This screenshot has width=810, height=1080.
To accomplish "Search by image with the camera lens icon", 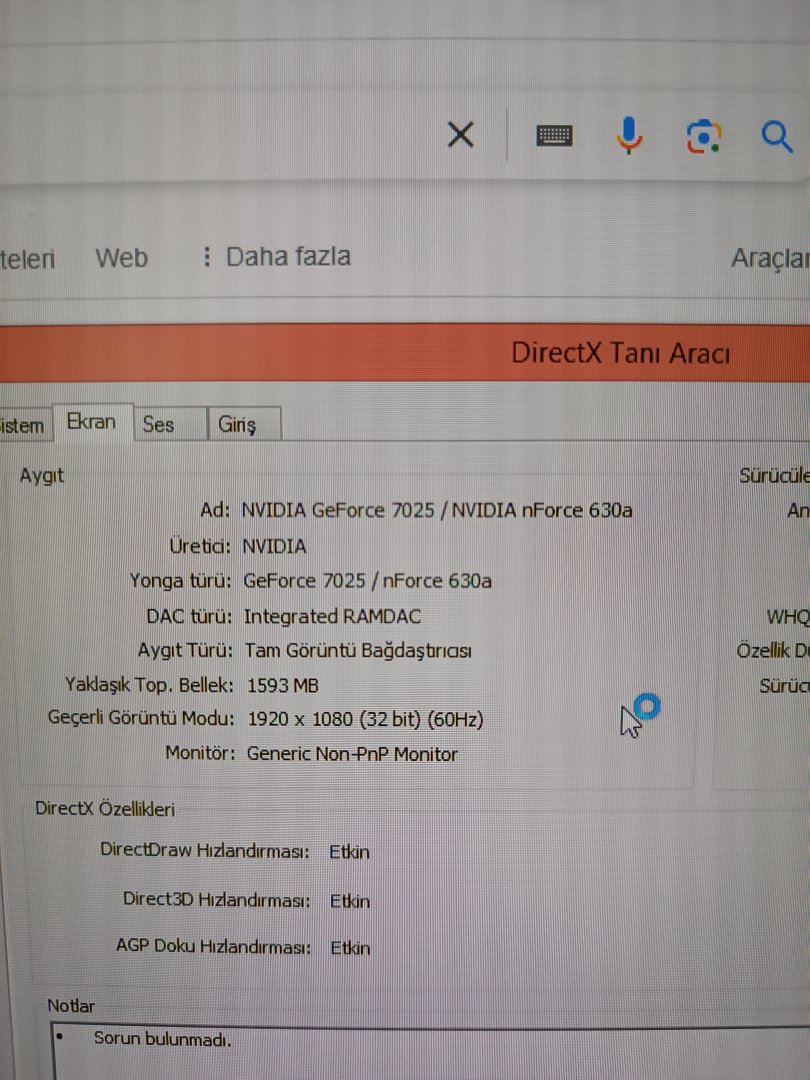I will [x=703, y=136].
